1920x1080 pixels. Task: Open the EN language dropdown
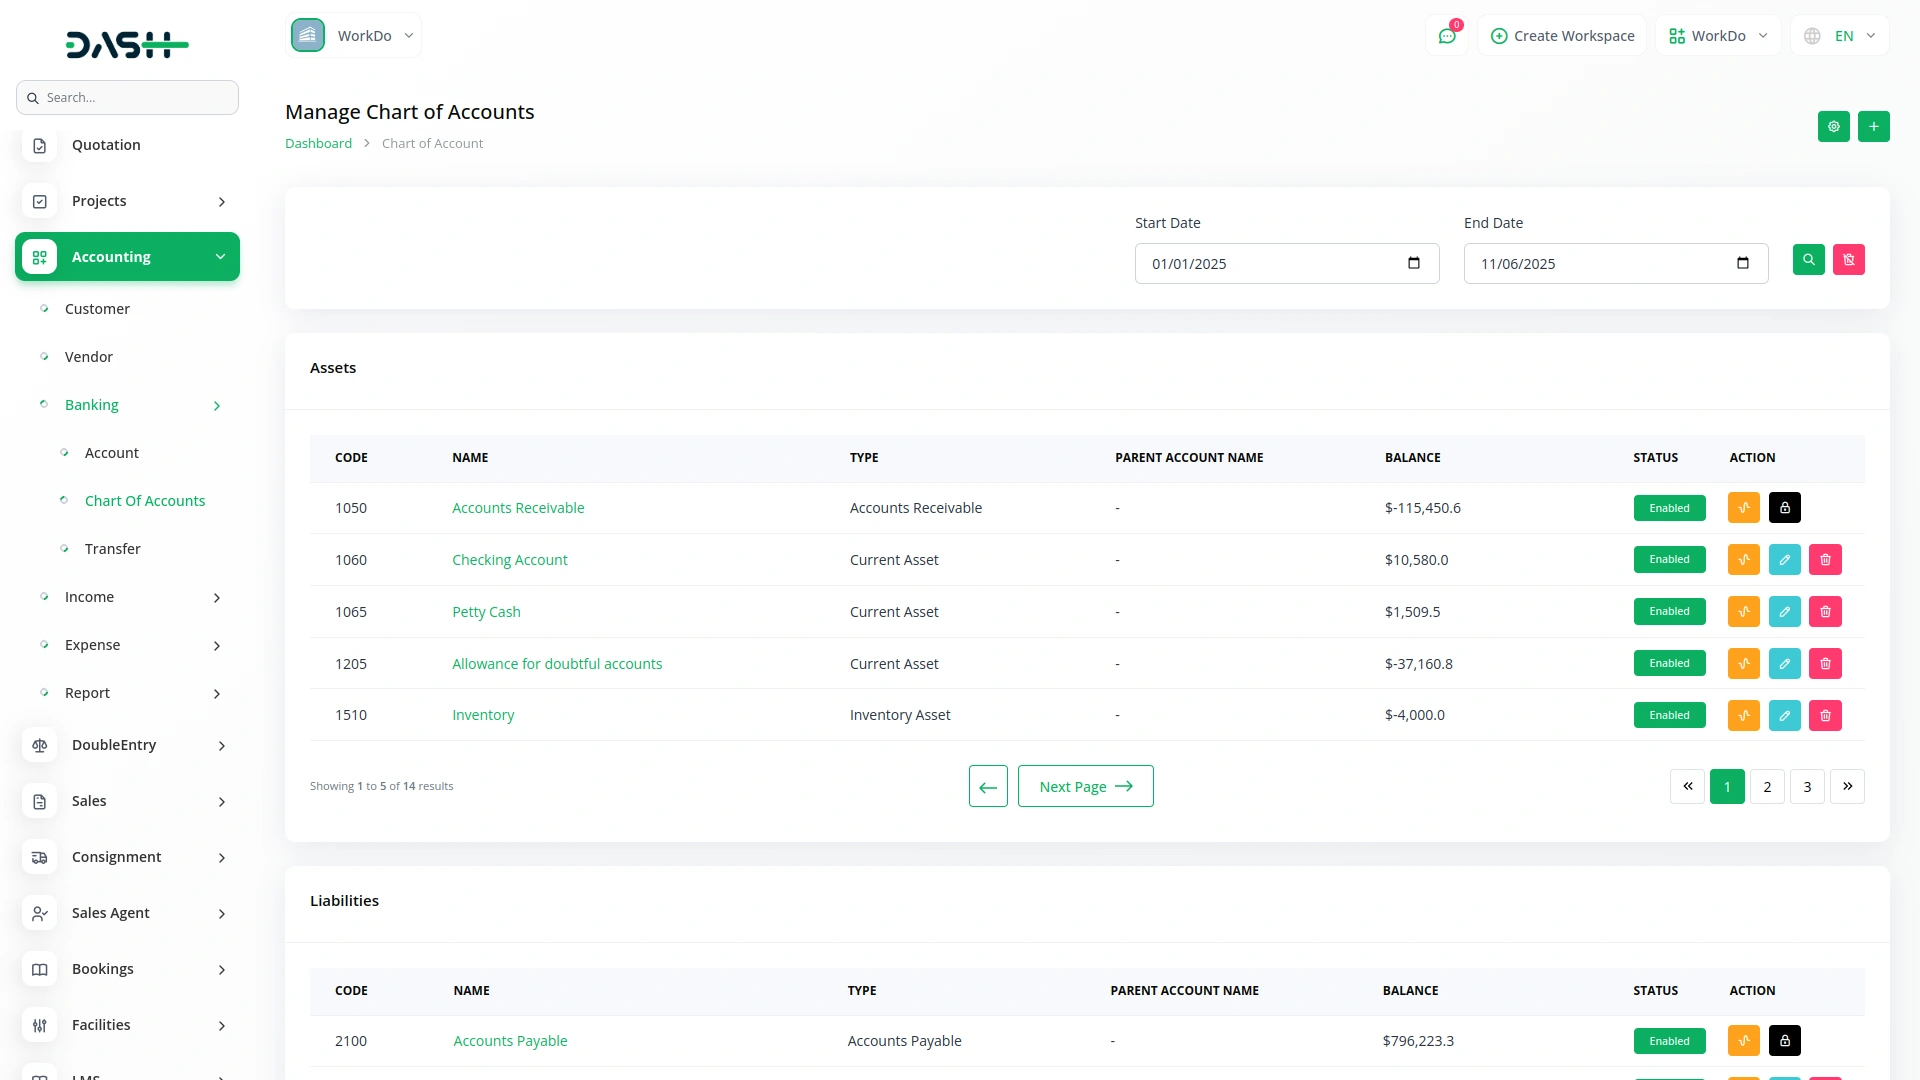(1842, 36)
